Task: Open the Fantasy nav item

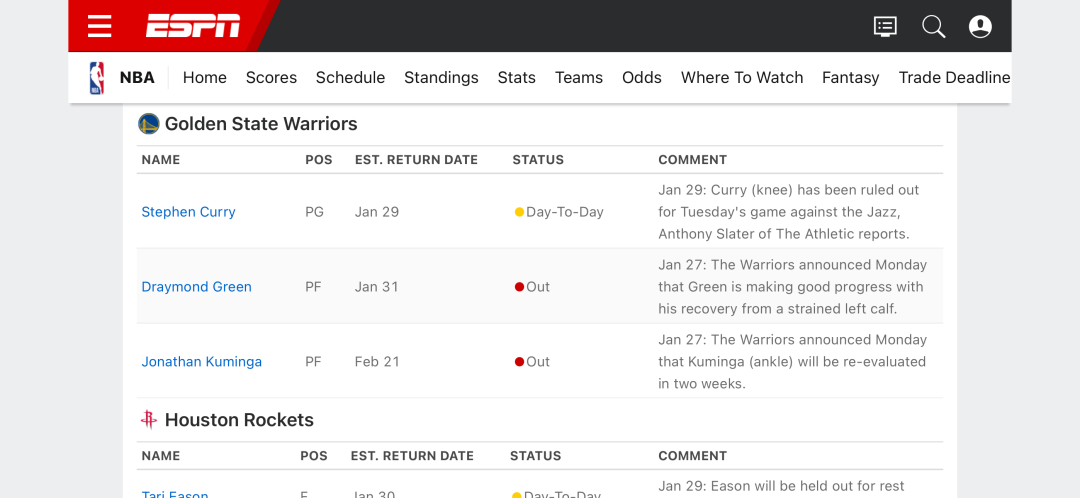Action: [851, 78]
